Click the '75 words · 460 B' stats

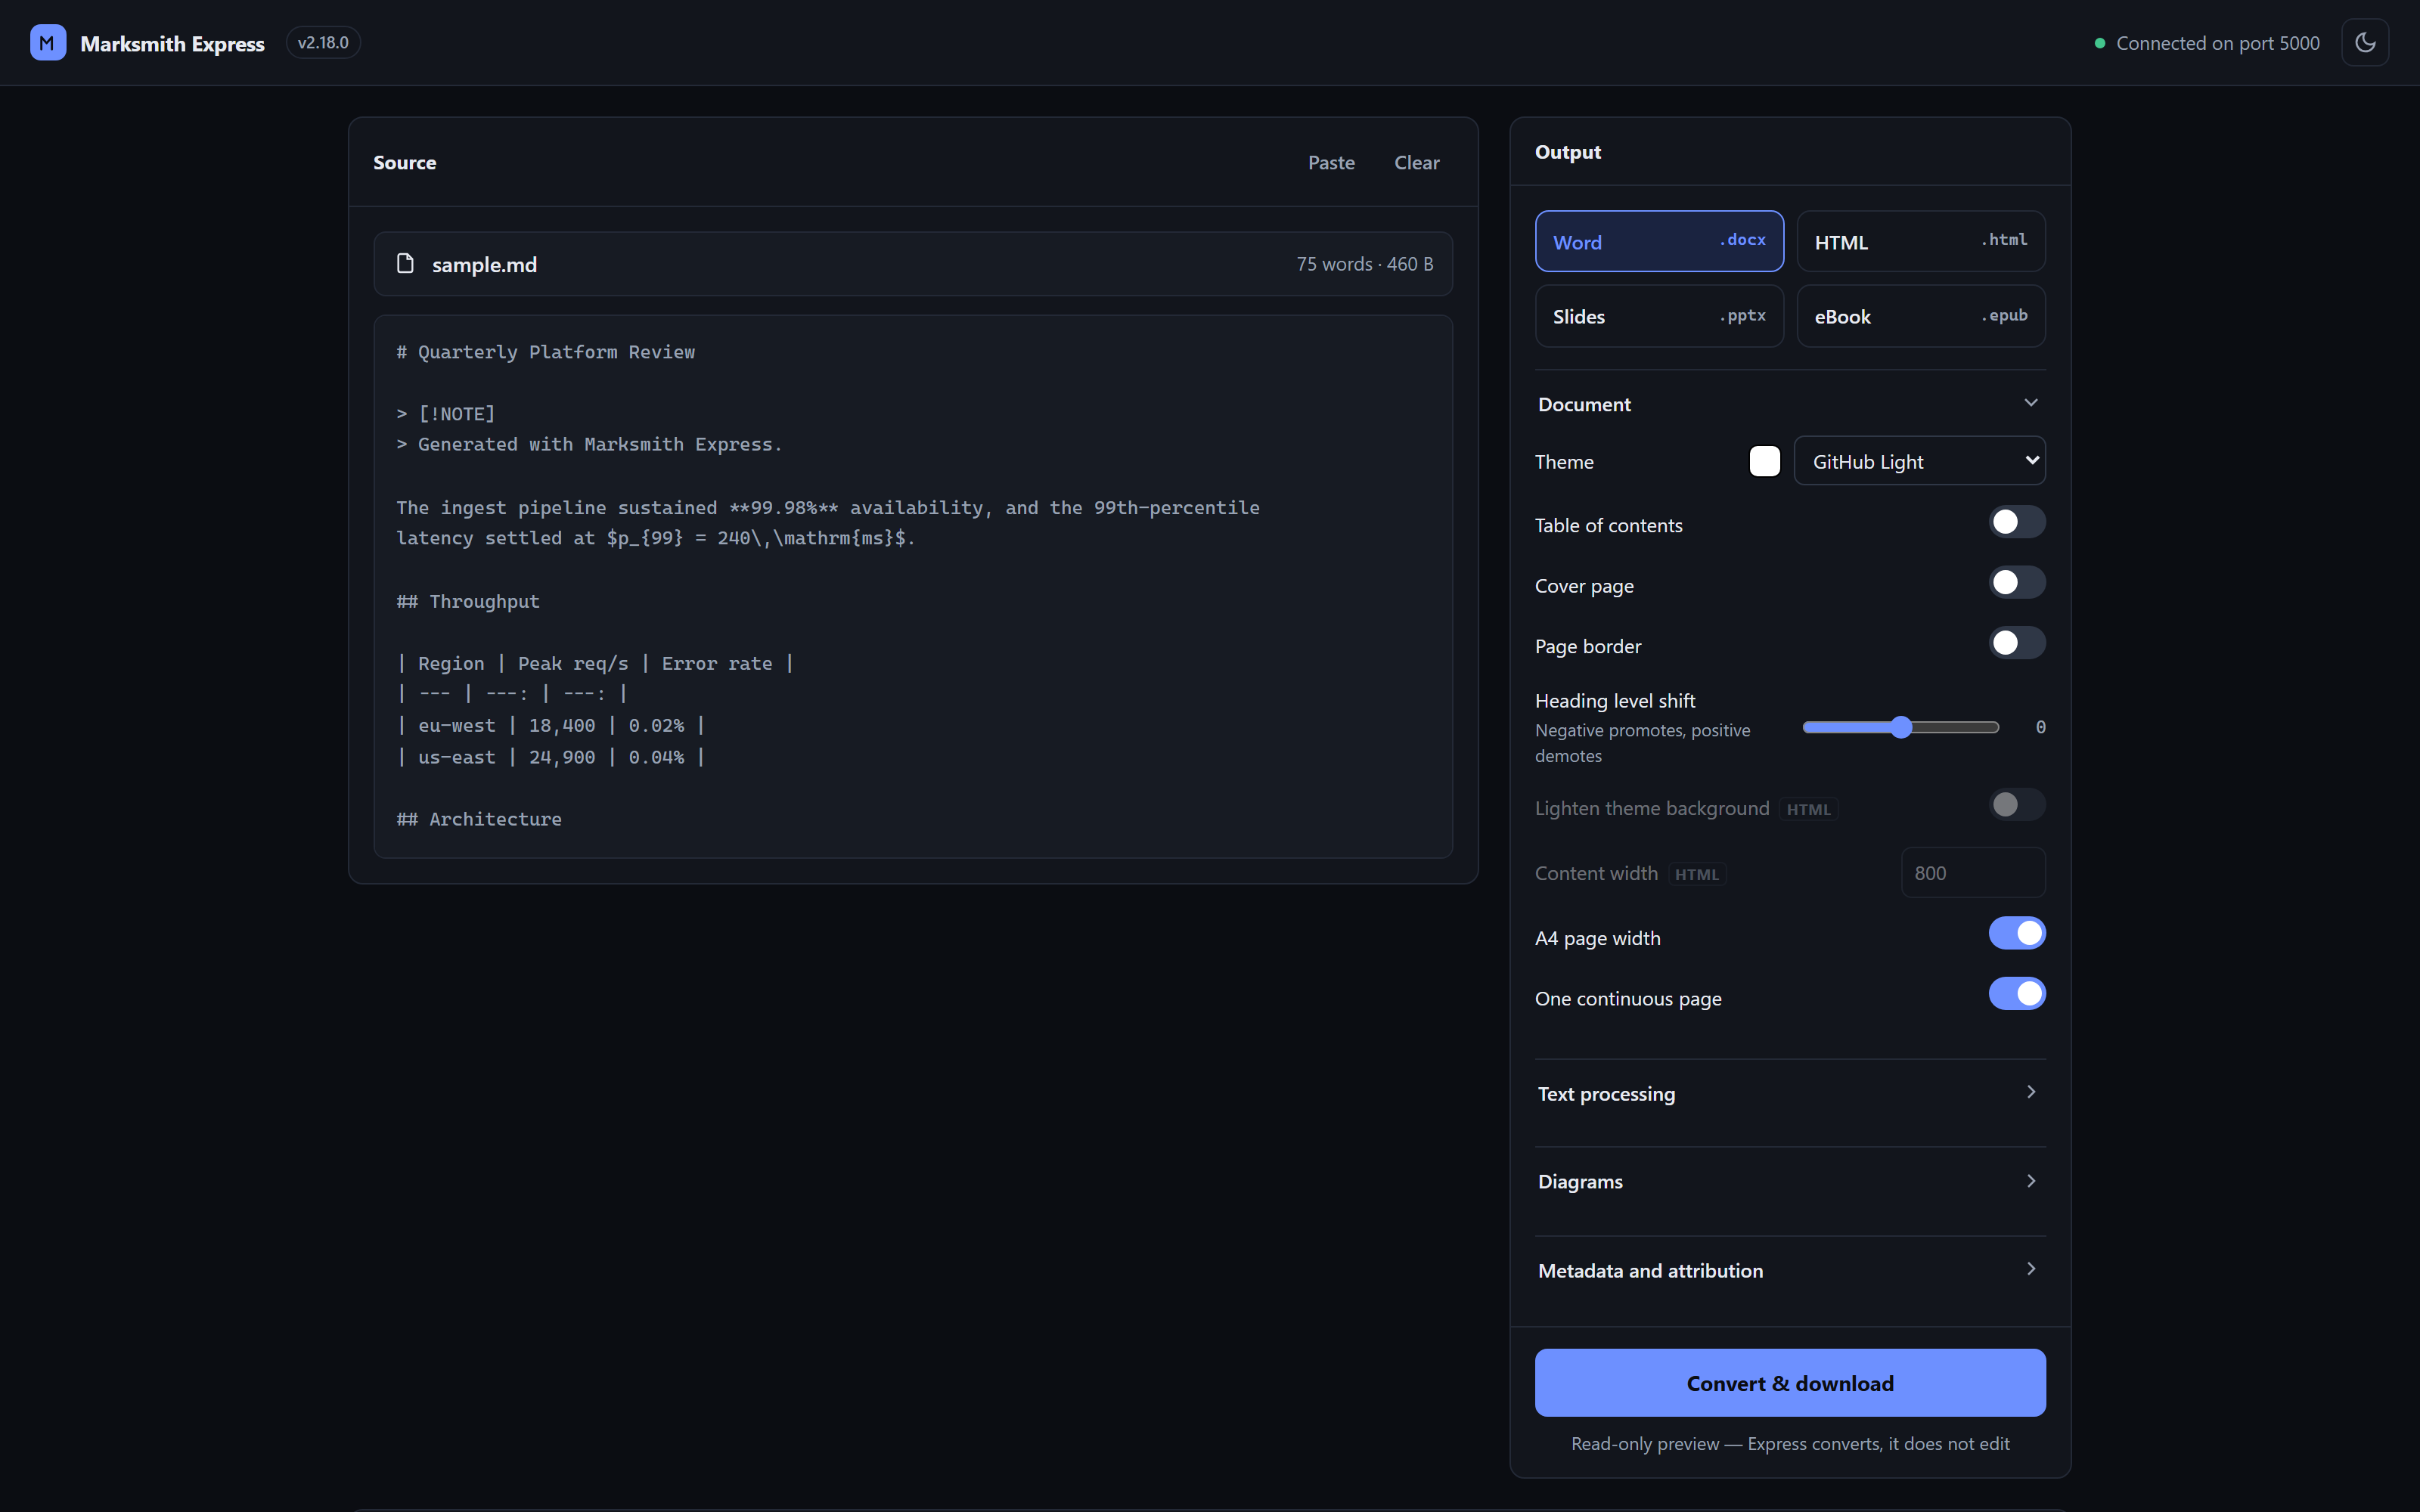coord(1364,264)
